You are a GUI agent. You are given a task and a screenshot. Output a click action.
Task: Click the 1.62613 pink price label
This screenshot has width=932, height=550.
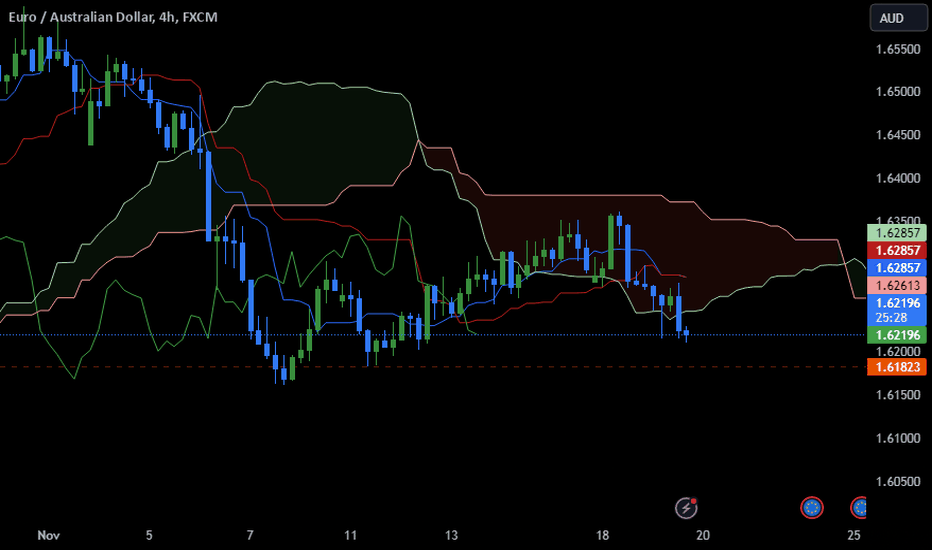tap(897, 285)
